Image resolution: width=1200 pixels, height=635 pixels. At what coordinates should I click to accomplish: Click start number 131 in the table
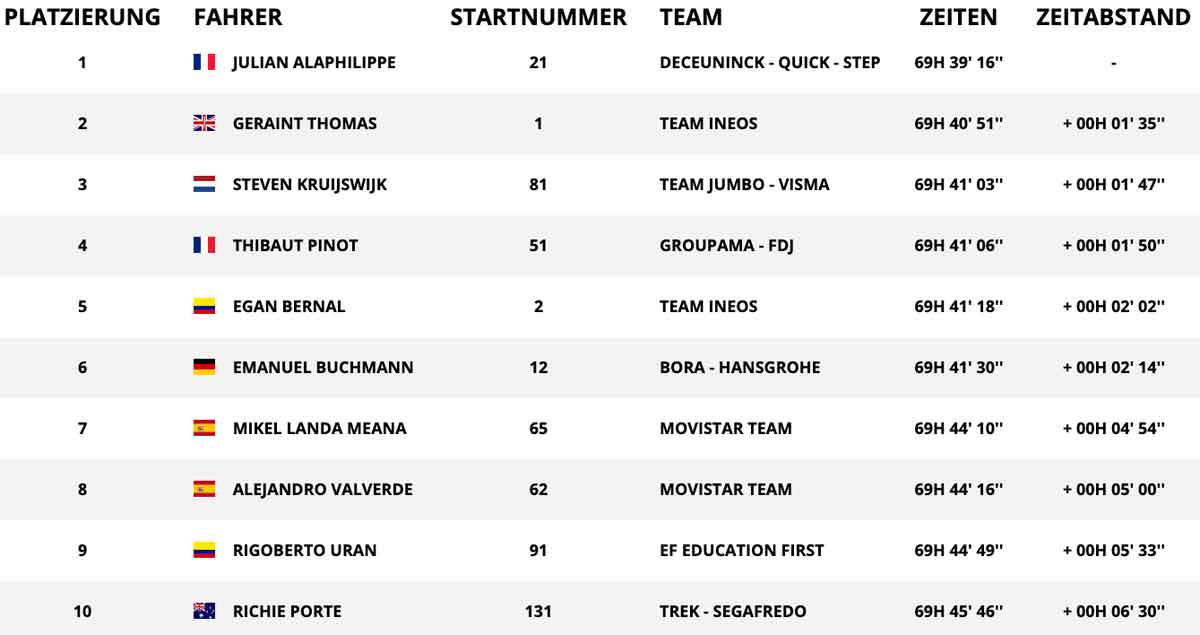tap(538, 611)
